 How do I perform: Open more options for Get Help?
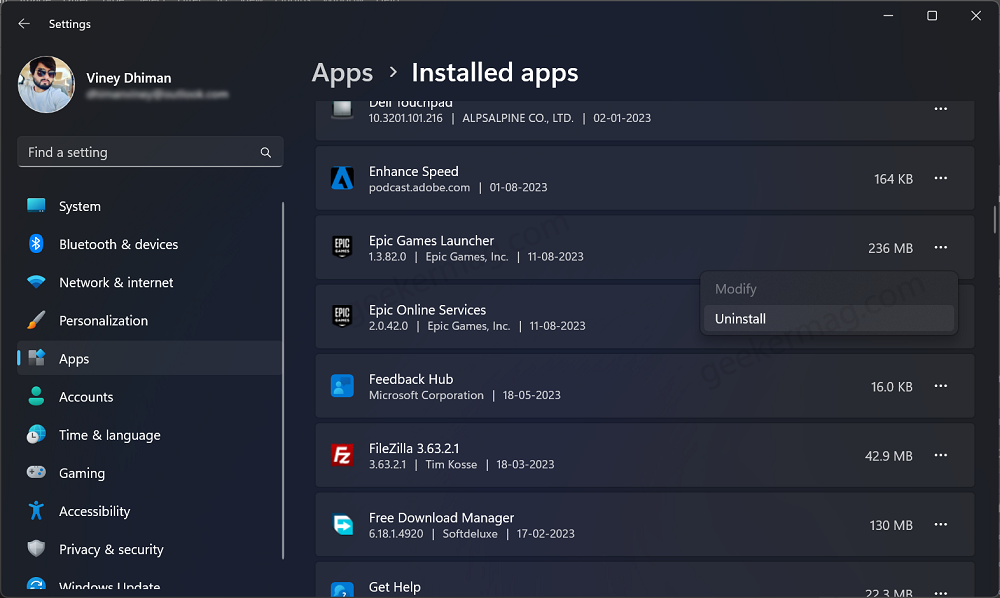pos(941,592)
